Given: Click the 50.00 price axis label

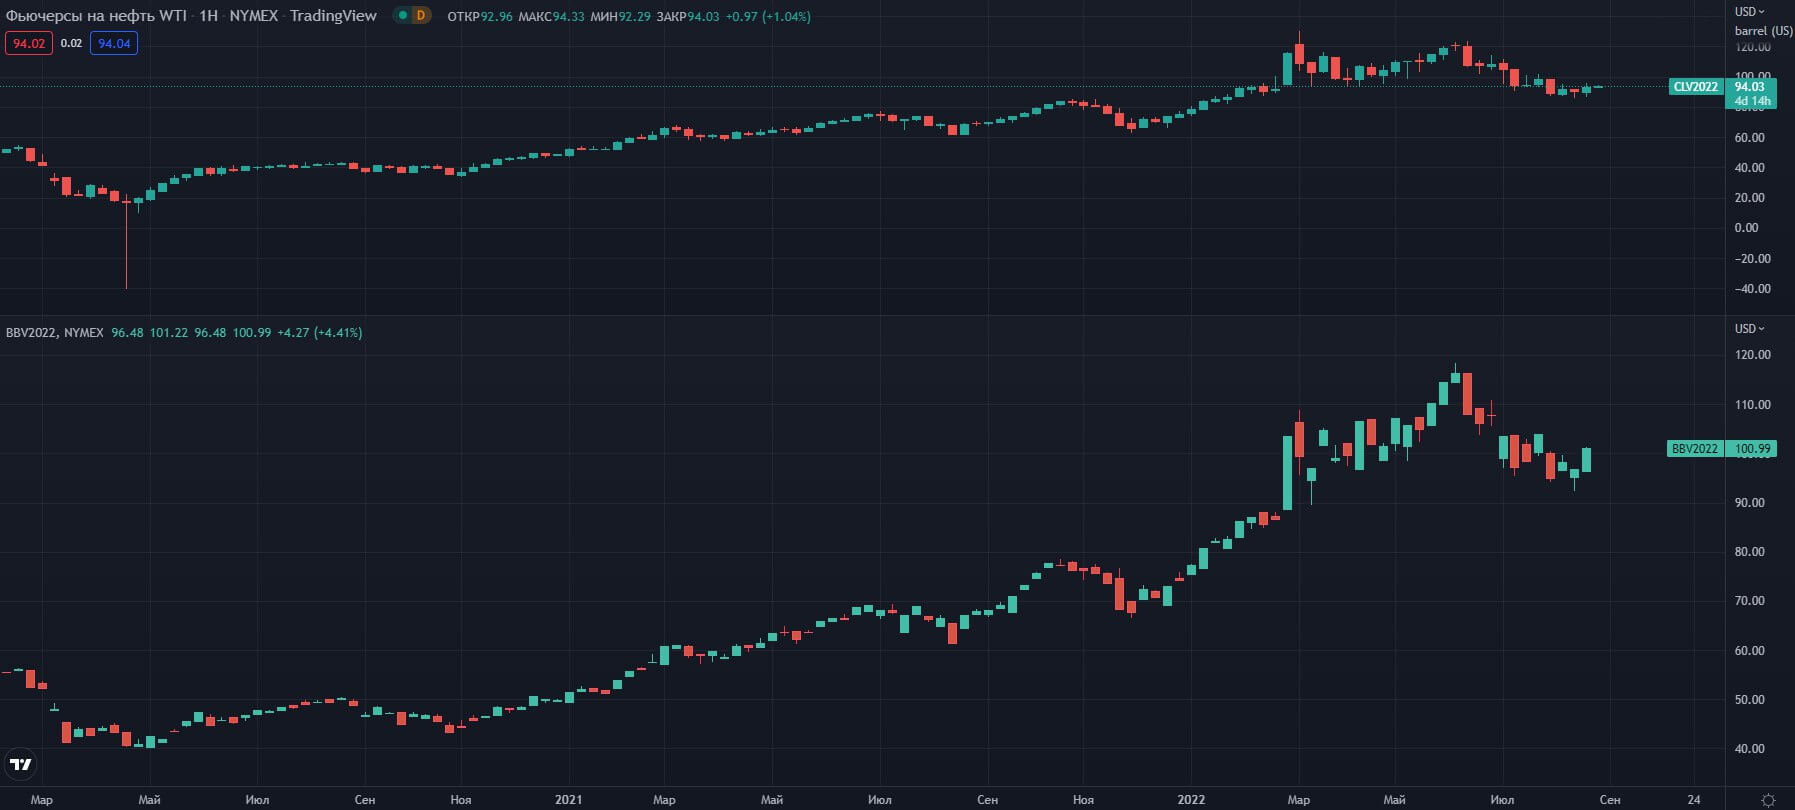Looking at the screenshot, I should 1749,699.
